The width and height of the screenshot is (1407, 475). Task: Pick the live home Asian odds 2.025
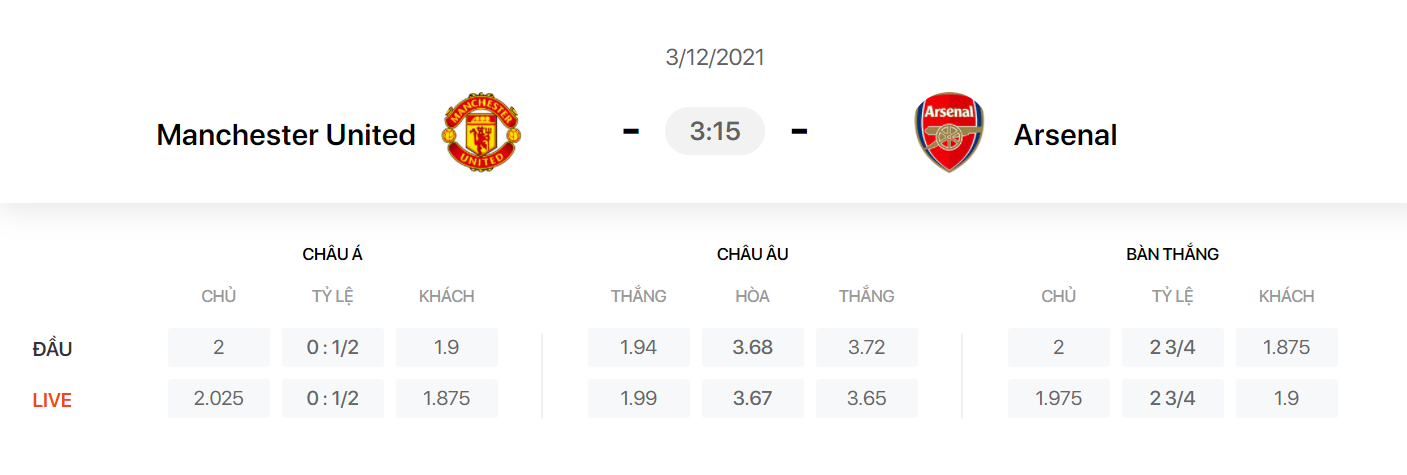[x=219, y=398]
